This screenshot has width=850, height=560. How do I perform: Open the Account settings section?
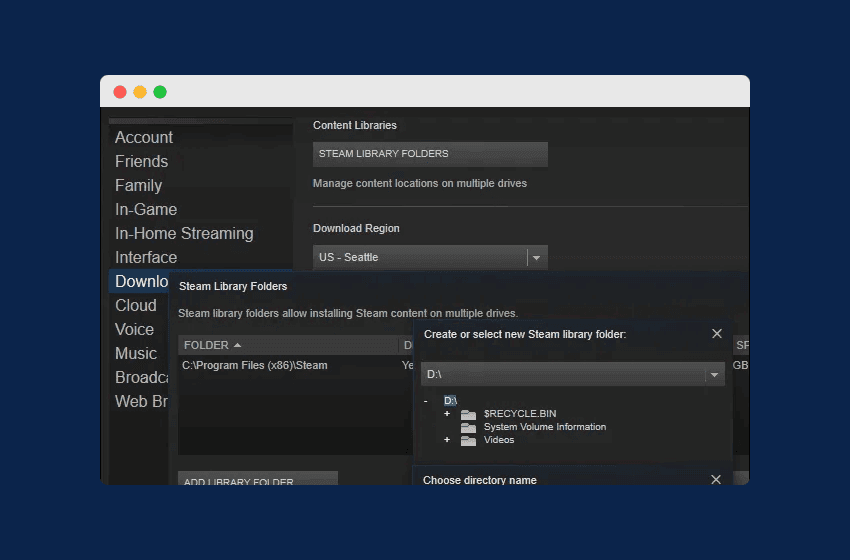(144, 138)
